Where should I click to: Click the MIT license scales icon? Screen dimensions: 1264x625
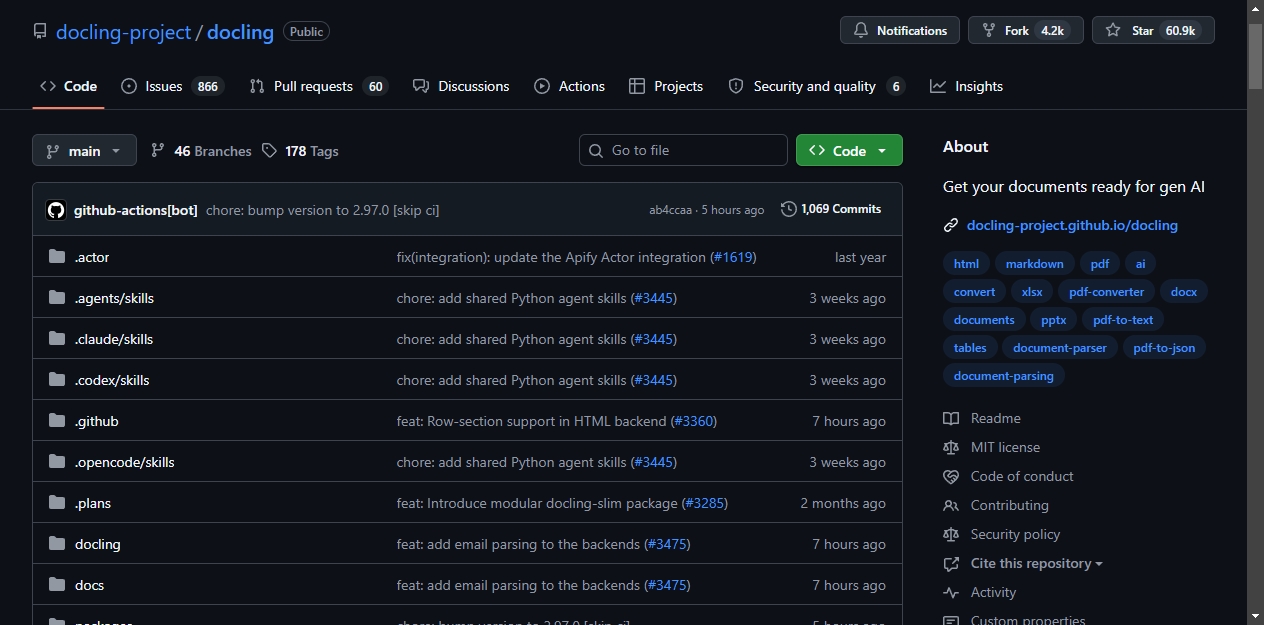951,447
